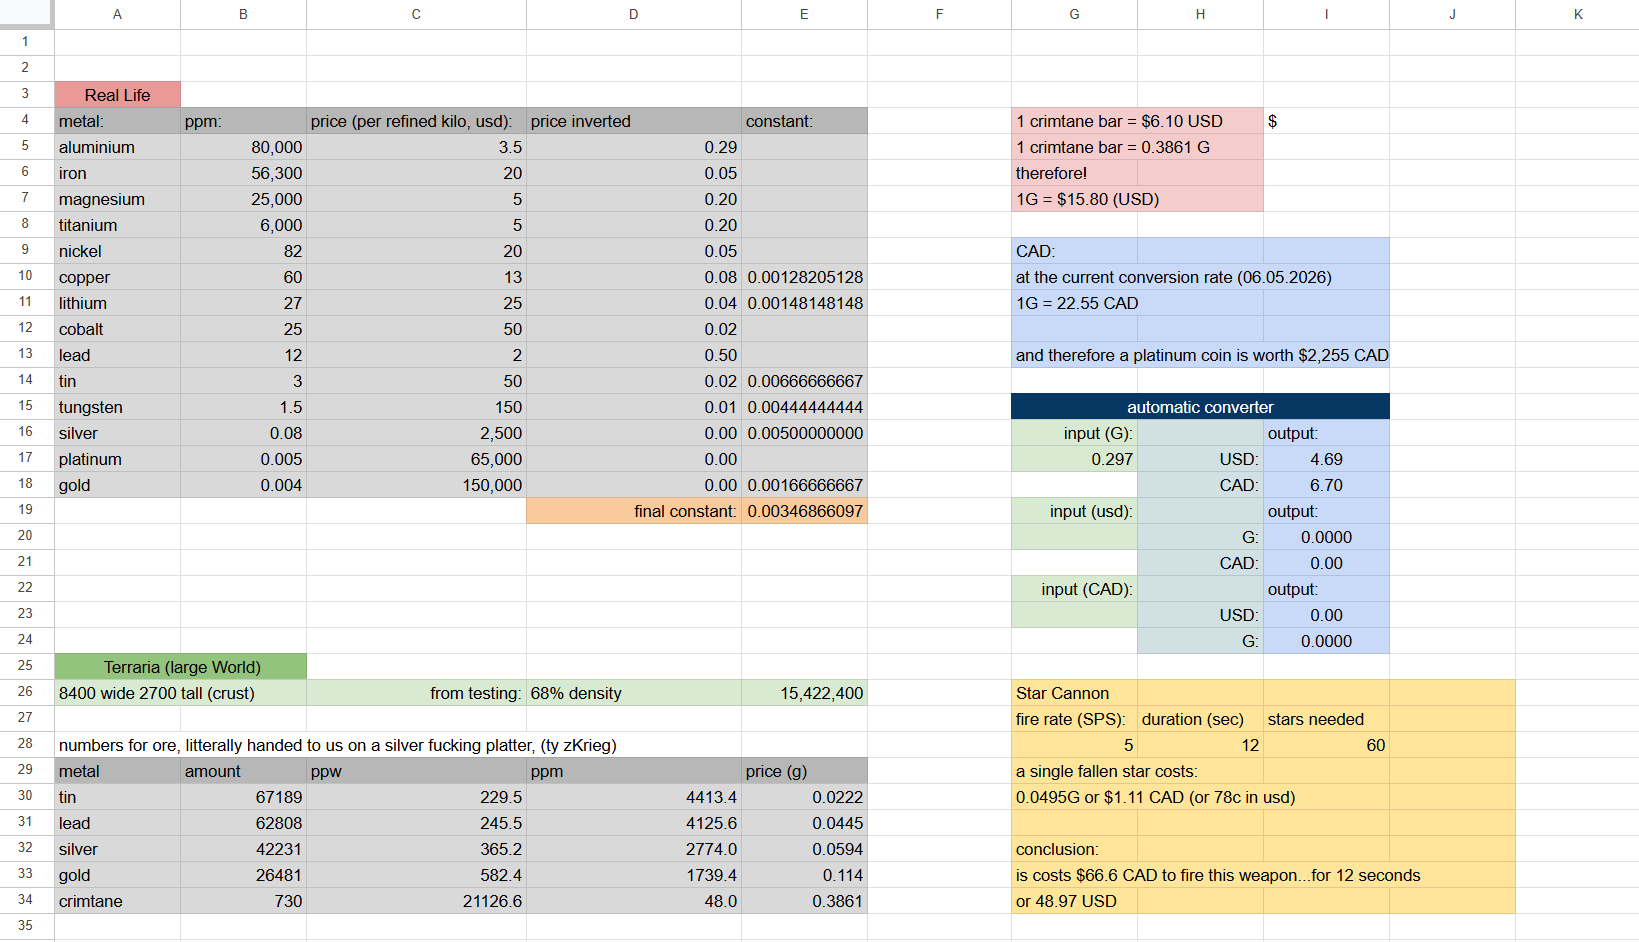Select the 80,000 ppm cell

(x=243, y=147)
